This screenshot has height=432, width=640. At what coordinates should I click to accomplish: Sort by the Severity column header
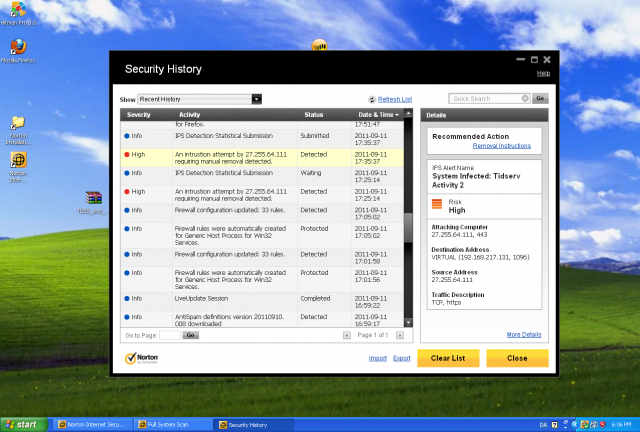(138, 115)
